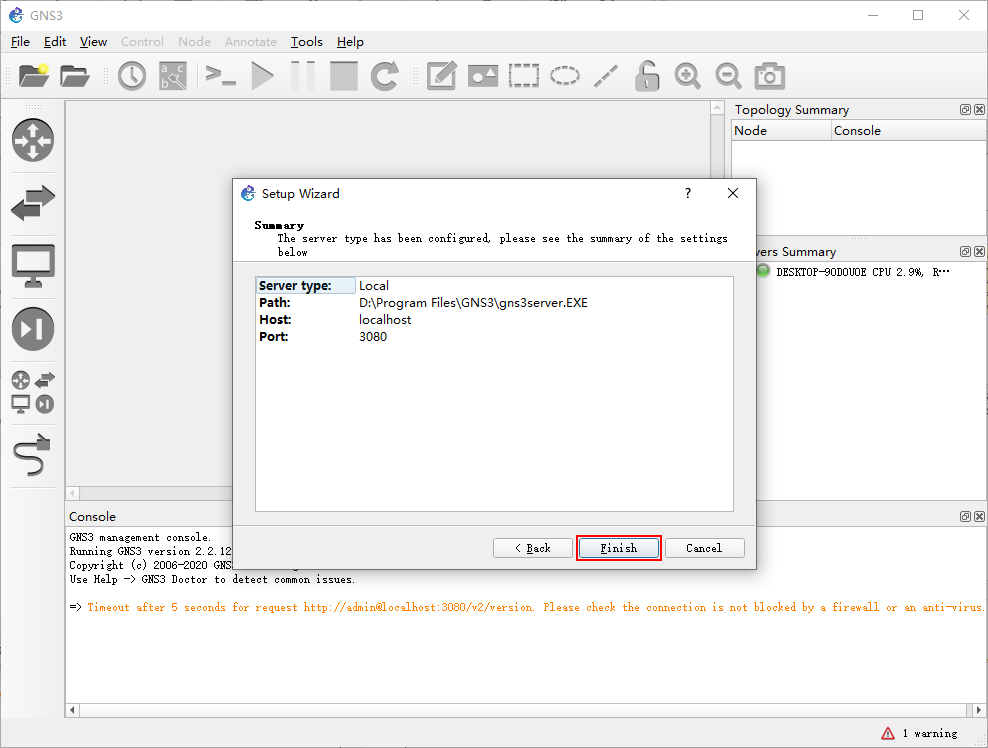Click the 1 warning status text
Screen dimensions: 988x748
pyautogui.click(x=930, y=733)
